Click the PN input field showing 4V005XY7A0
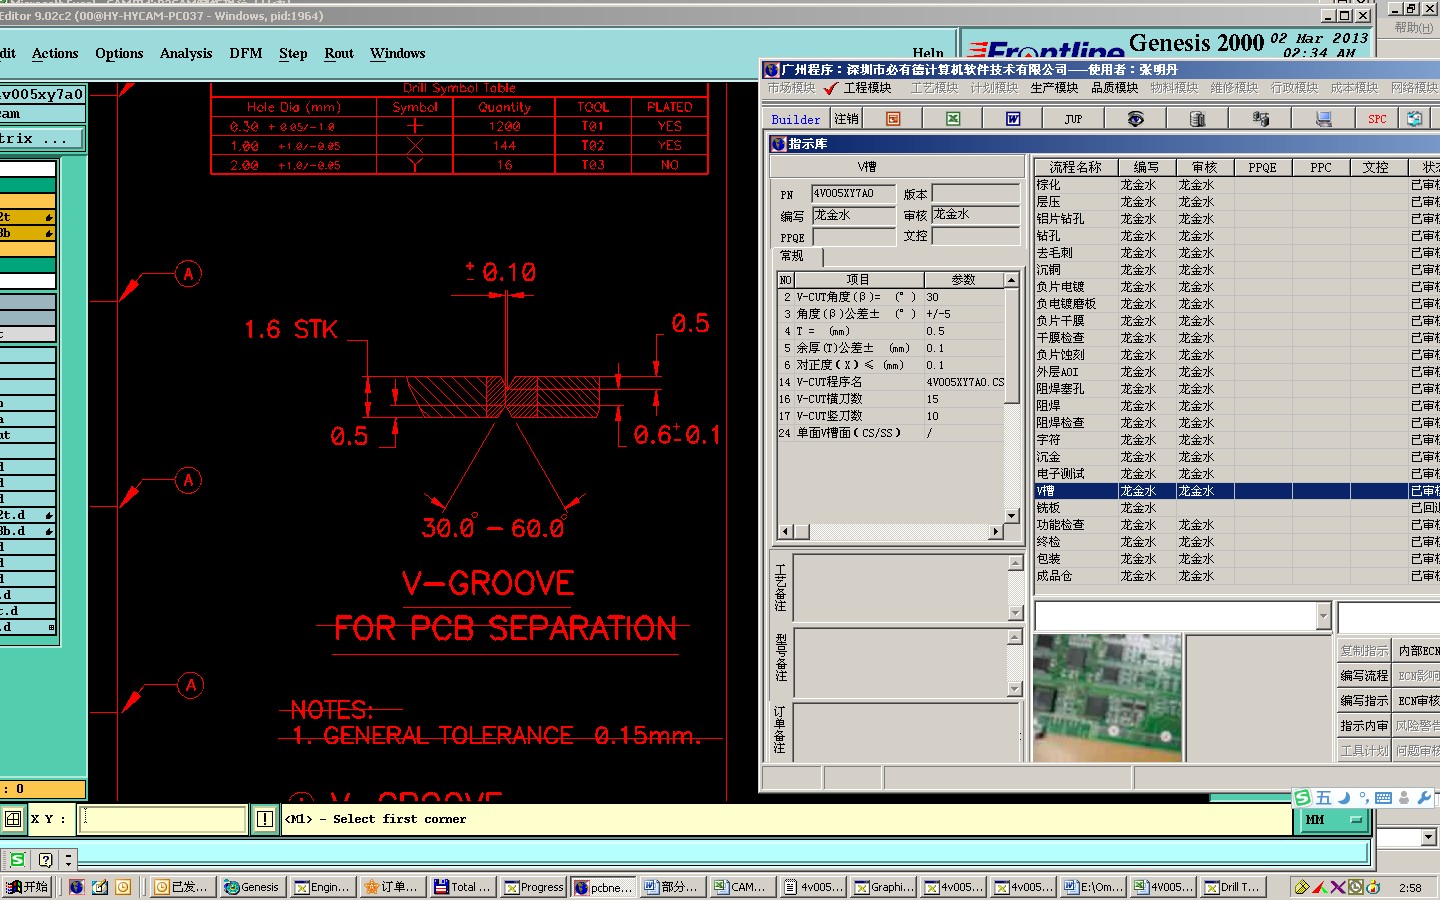 pos(853,194)
